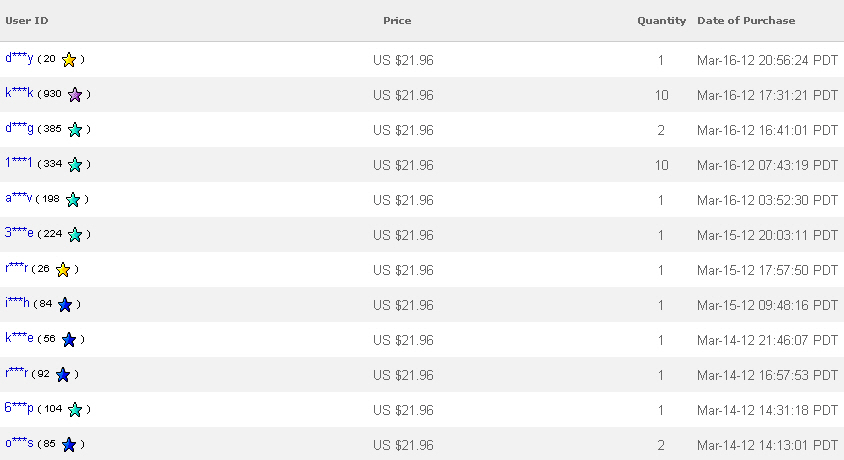Open buyer link 3***e
Viewport: 844px width, 460px height.
[19, 233]
